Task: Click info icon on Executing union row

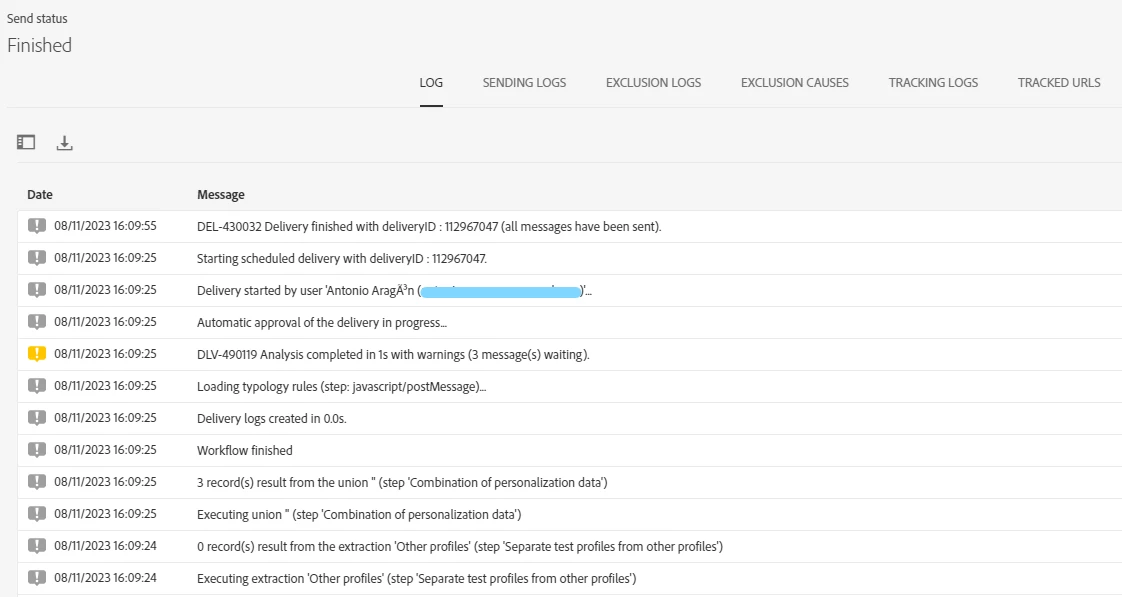Action: pos(36,513)
